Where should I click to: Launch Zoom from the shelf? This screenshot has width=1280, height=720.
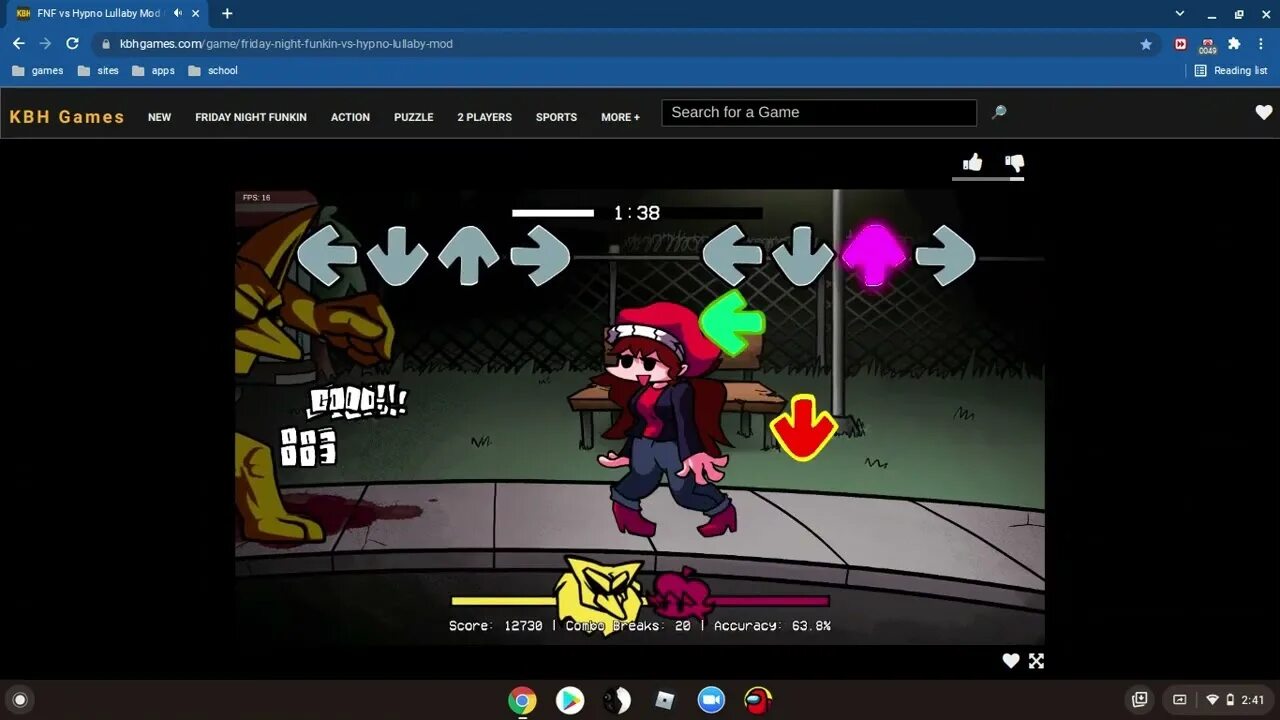(711, 701)
